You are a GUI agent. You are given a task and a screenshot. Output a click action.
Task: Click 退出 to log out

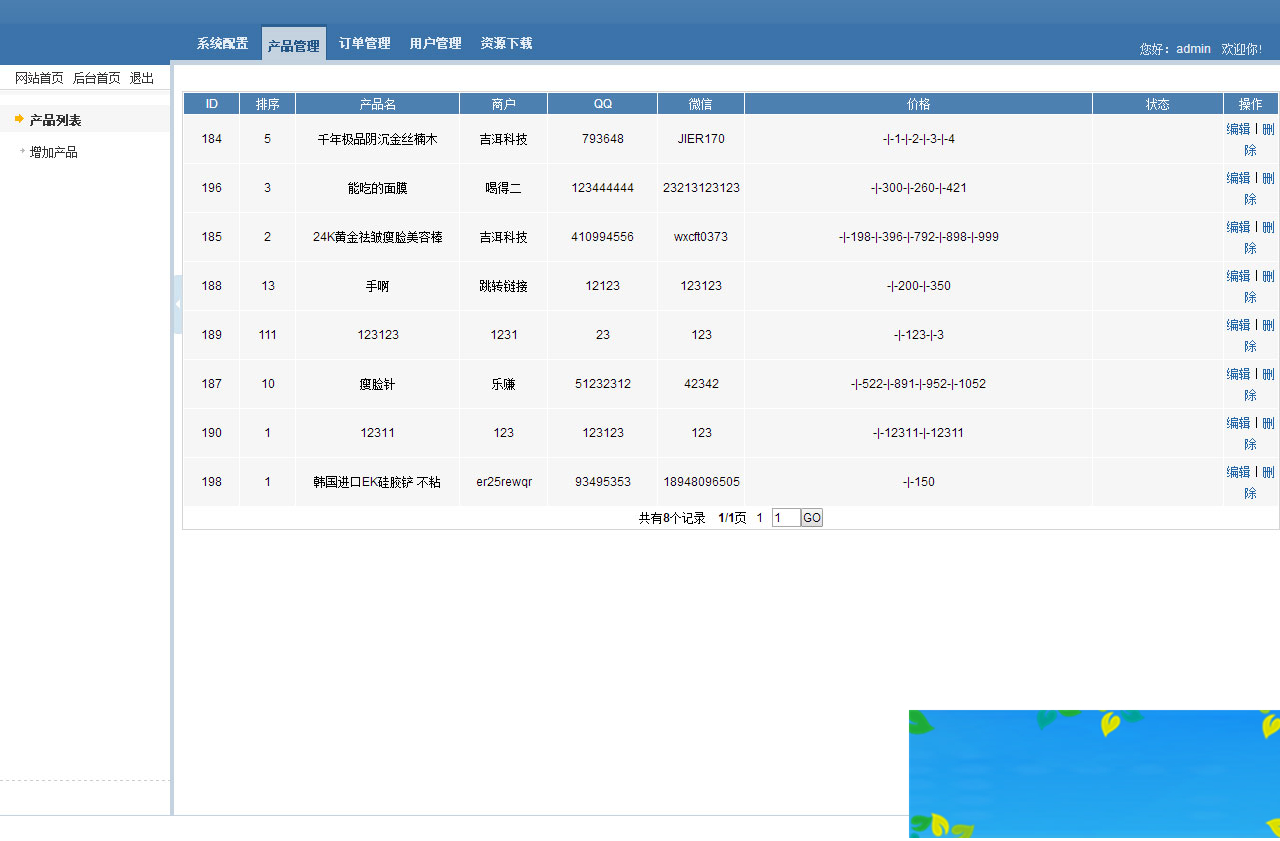click(x=141, y=77)
